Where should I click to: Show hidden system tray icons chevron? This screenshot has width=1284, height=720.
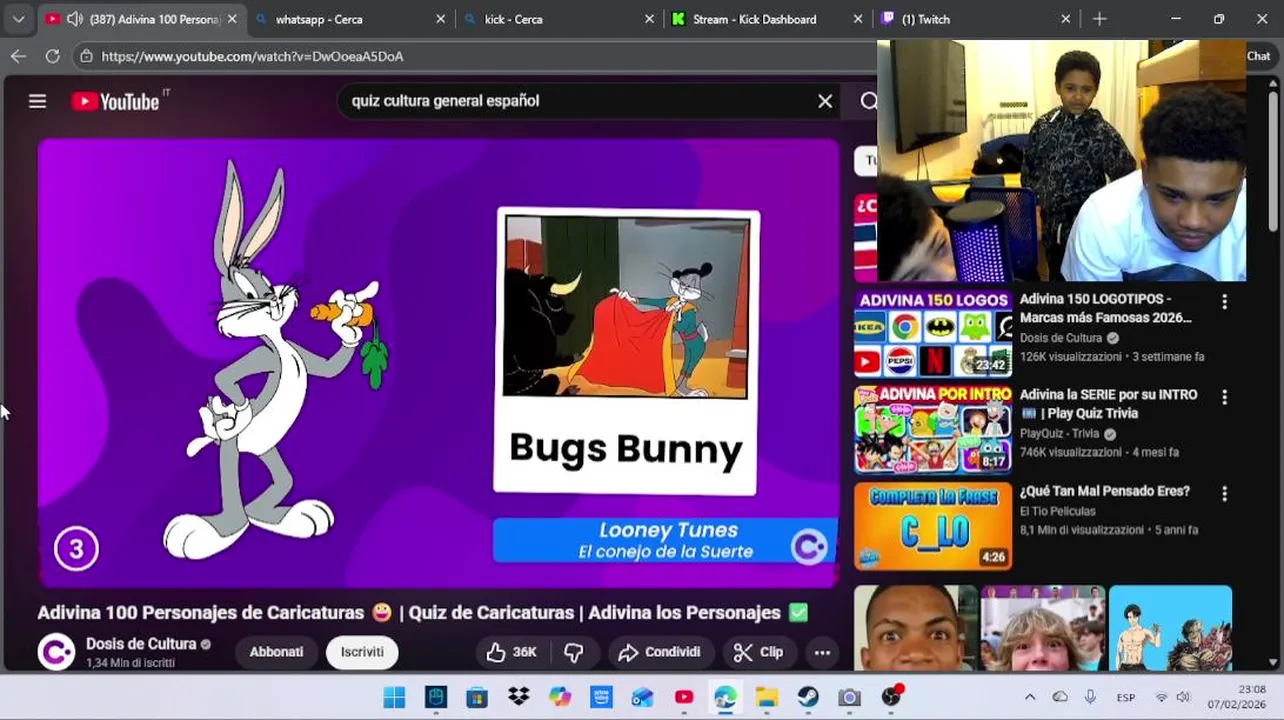click(1030, 697)
